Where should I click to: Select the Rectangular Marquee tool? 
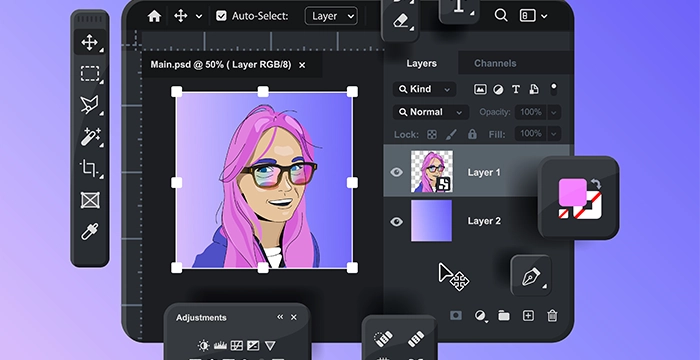coord(90,74)
